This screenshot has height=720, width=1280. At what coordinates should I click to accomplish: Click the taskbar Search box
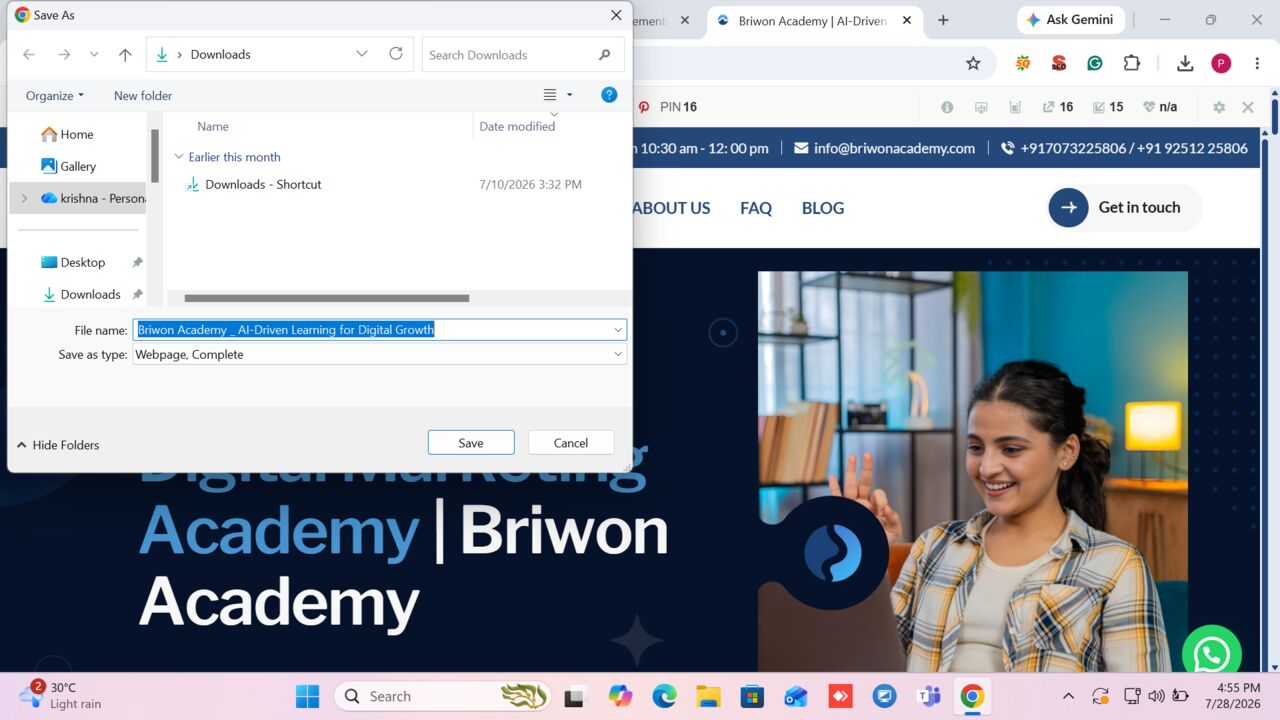click(442, 696)
